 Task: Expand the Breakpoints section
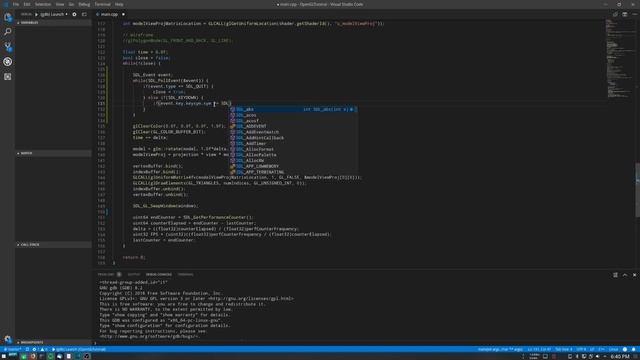pyautogui.click(x=53, y=342)
